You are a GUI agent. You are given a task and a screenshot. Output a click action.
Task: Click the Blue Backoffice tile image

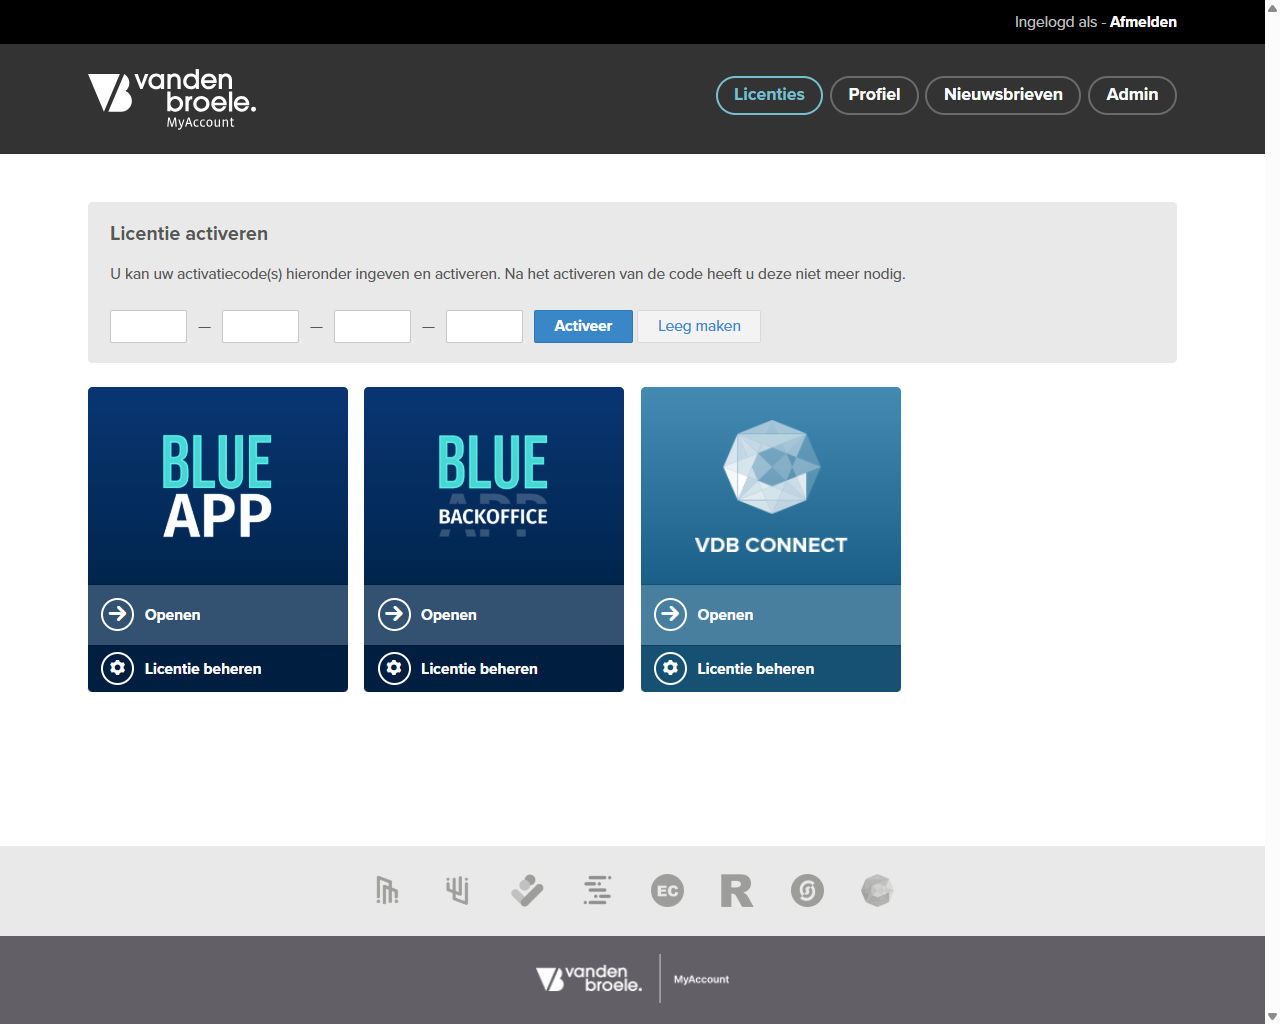coord(494,486)
